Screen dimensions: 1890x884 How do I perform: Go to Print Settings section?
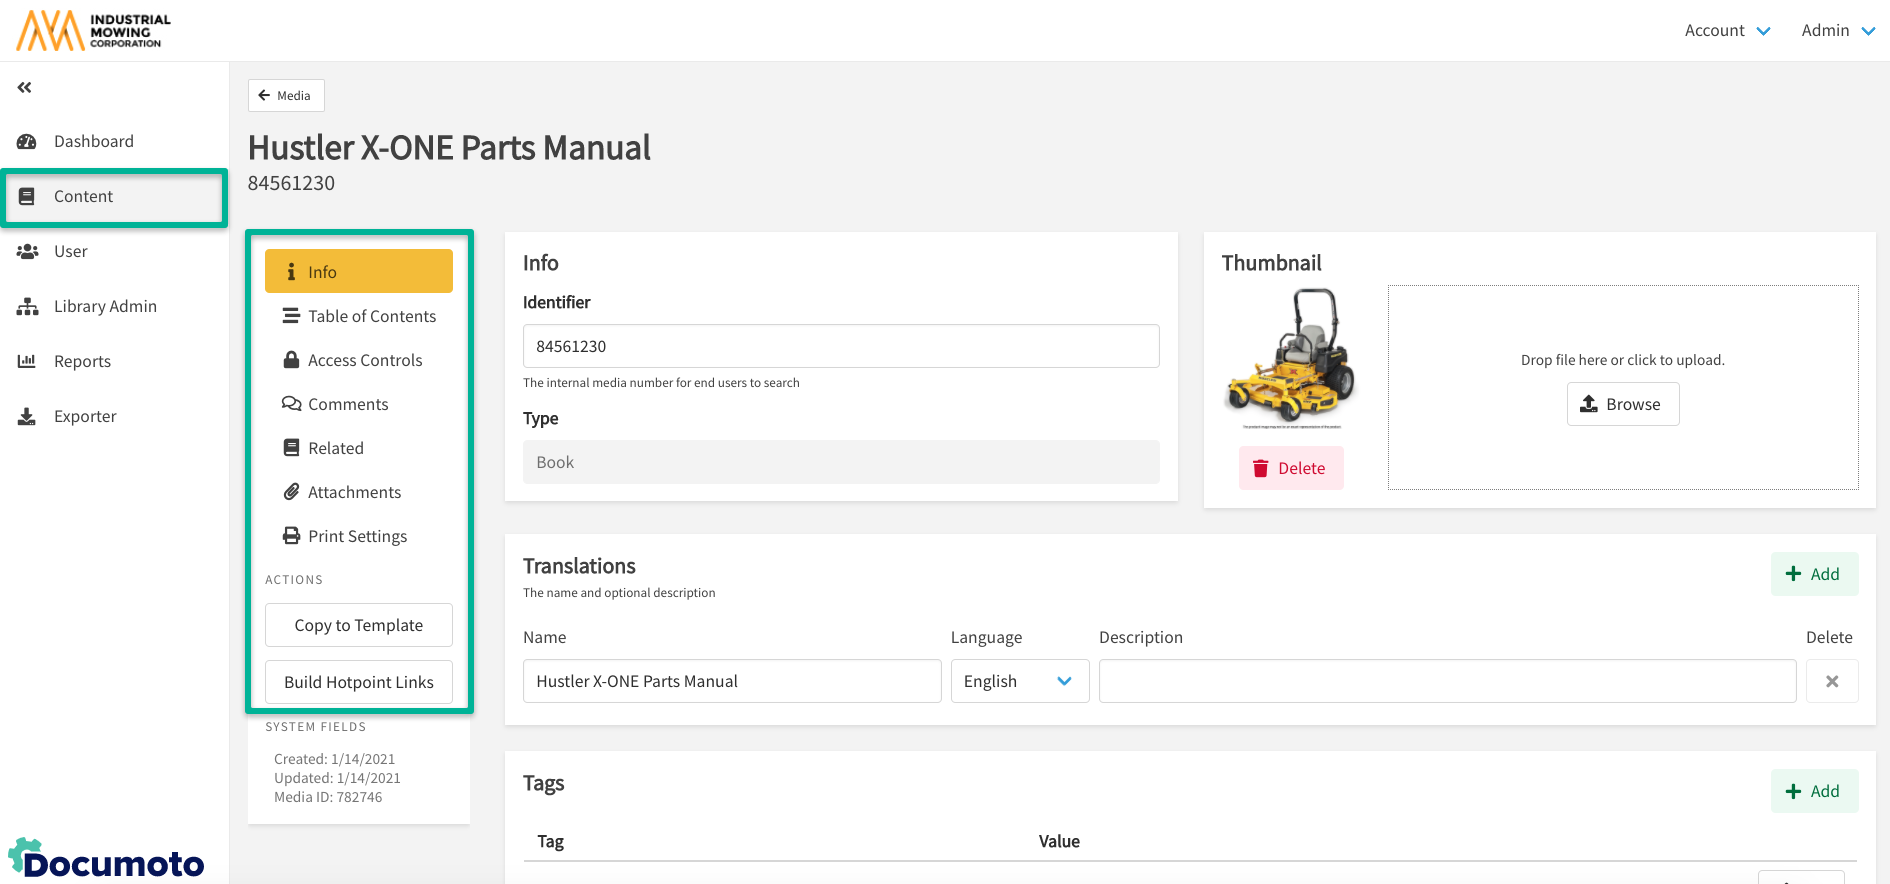pyautogui.click(x=357, y=536)
